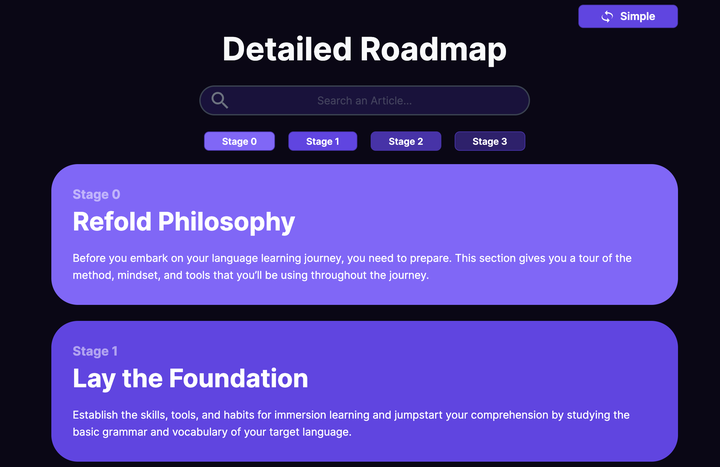Select the Stage 0 filter tab
The image size is (720, 467).
pos(239,141)
